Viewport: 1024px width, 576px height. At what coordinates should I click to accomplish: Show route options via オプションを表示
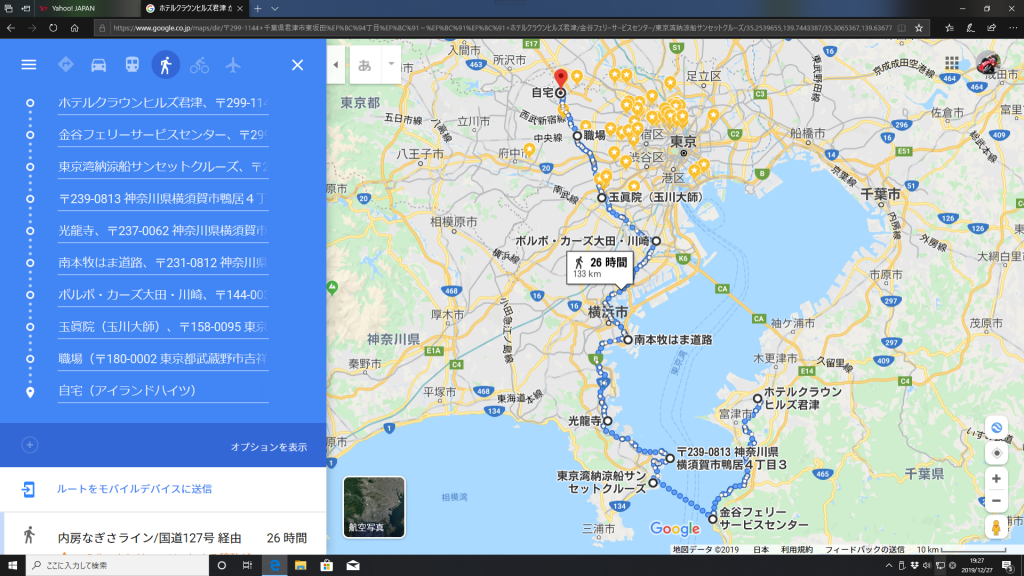[268, 447]
